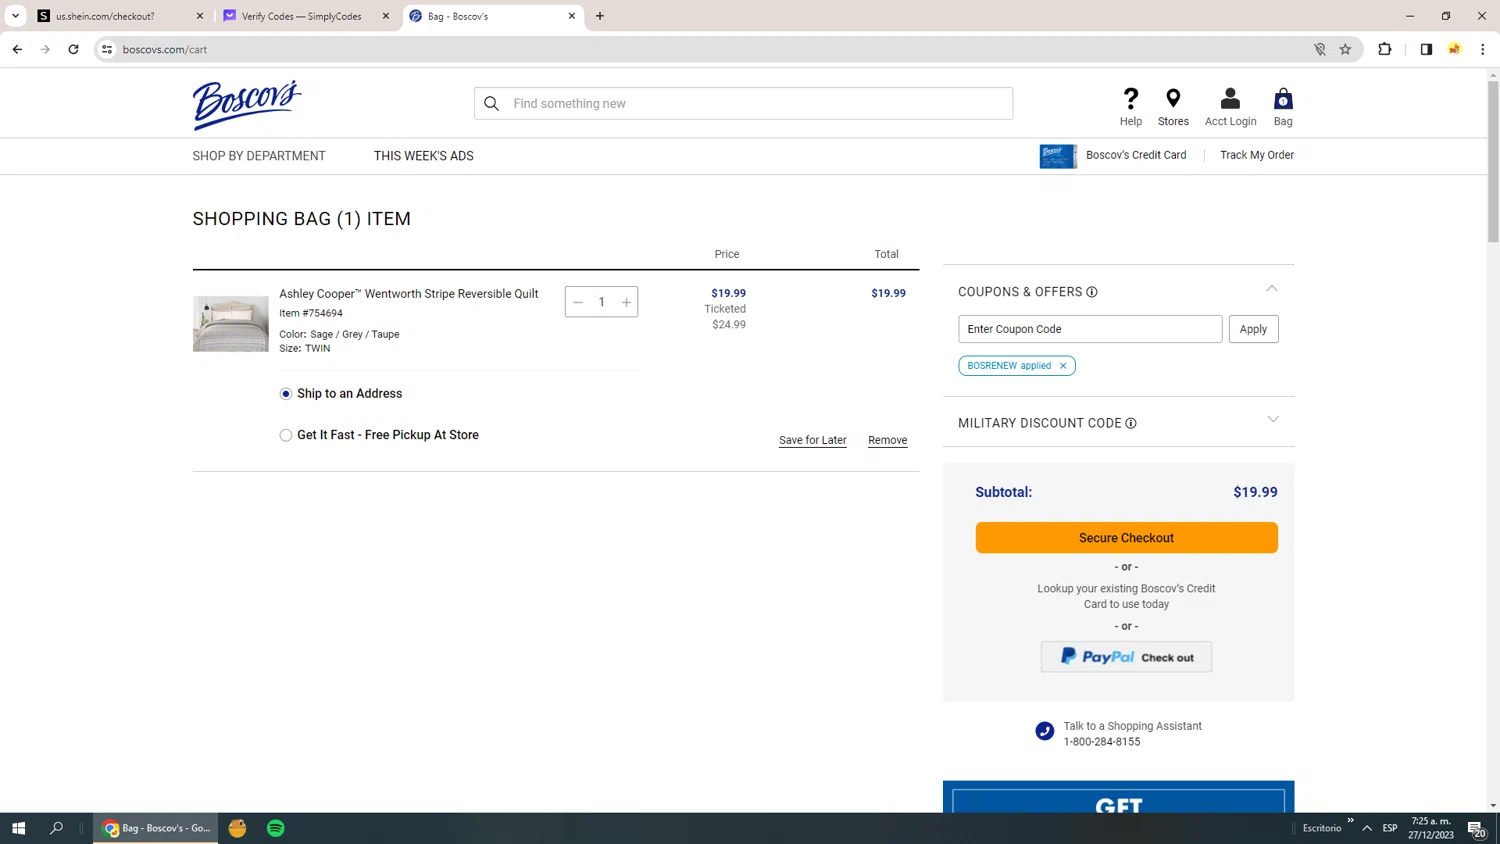This screenshot has height=844, width=1500.
Task: Close the Shein checkout tab
Action: tap(200, 16)
